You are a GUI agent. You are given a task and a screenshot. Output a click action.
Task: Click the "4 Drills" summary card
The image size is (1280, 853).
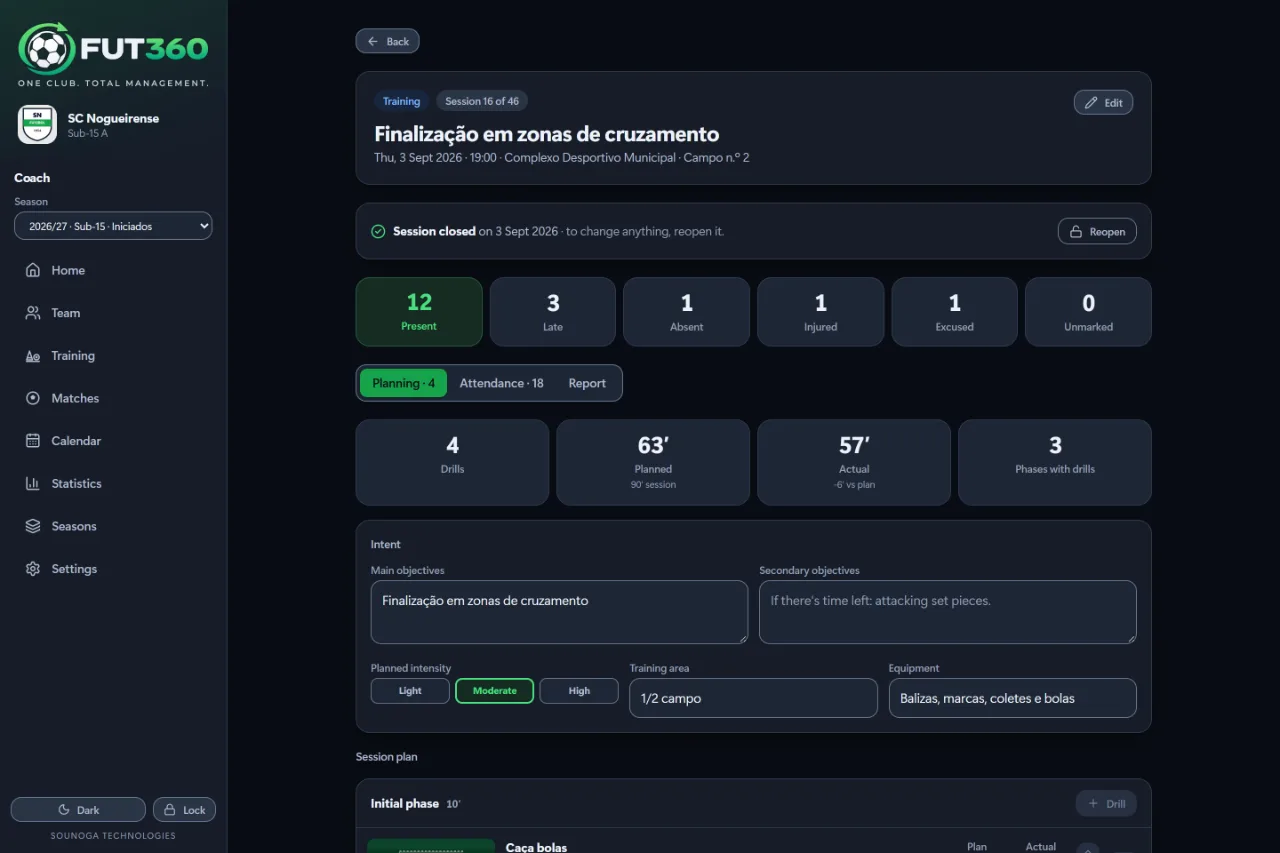tap(452, 462)
